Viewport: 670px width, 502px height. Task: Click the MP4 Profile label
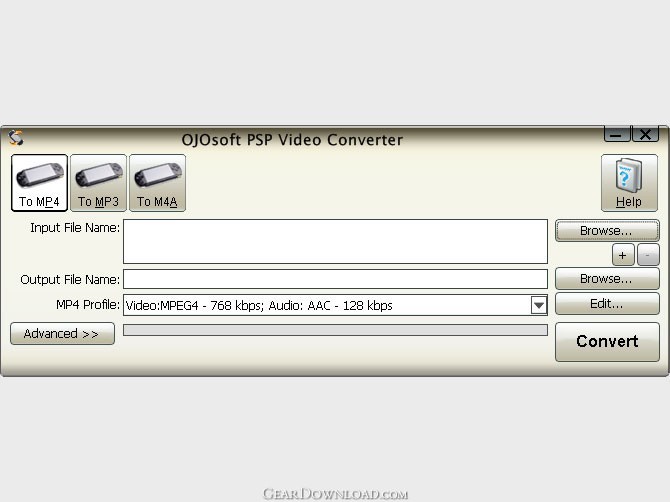coord(88,305)
